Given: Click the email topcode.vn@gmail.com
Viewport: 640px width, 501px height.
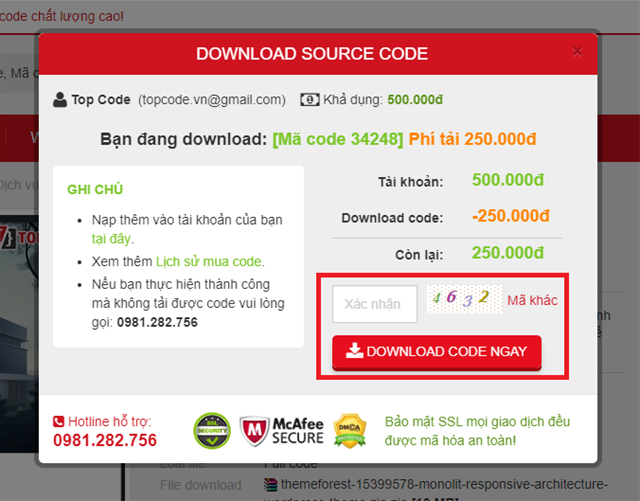Looking at the screenshot, I should click(x=212, y=100).
